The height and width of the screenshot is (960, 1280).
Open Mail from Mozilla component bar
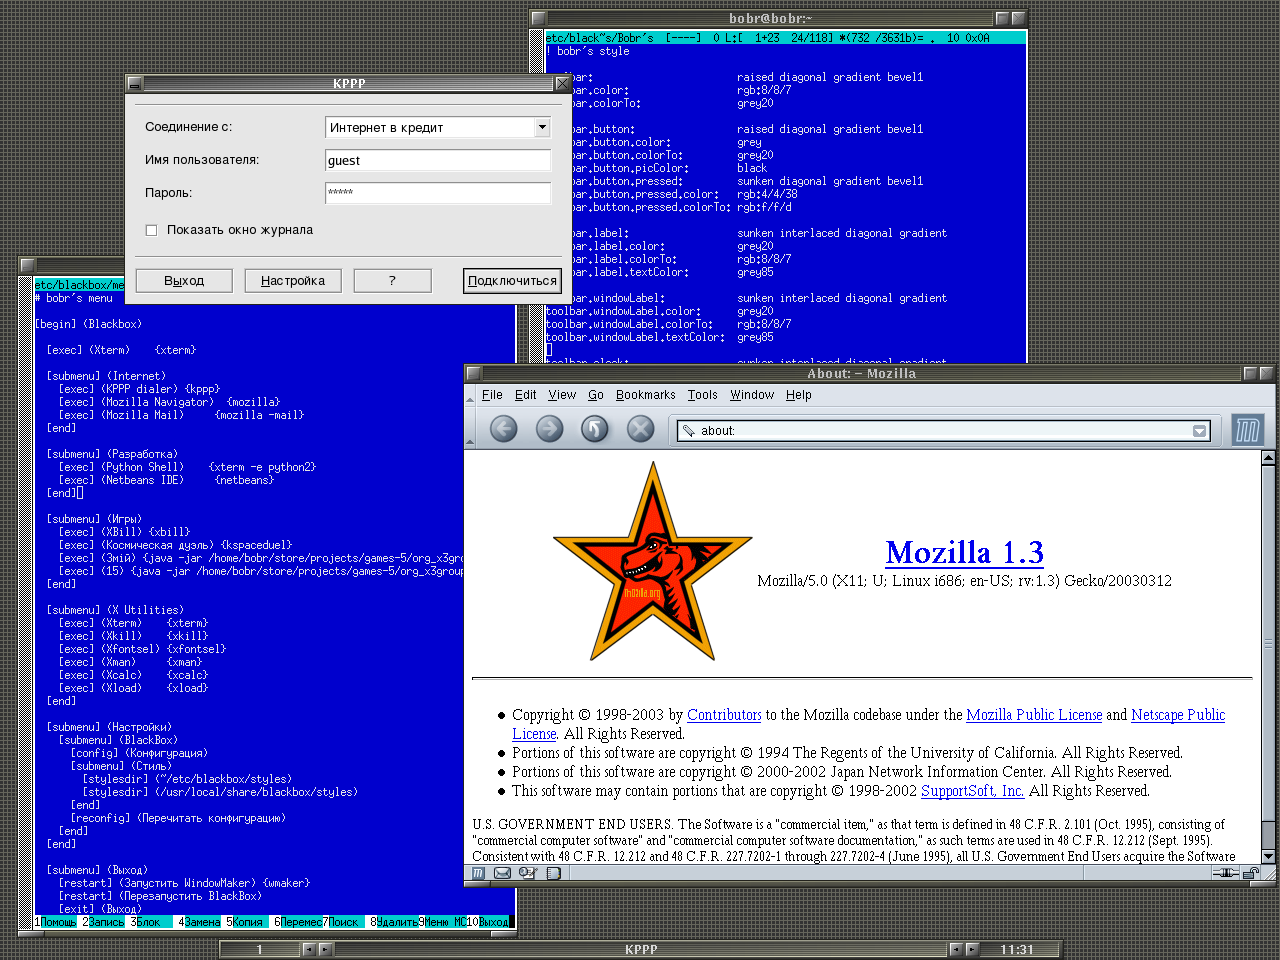pyautogui.click(x=503, y=873)
